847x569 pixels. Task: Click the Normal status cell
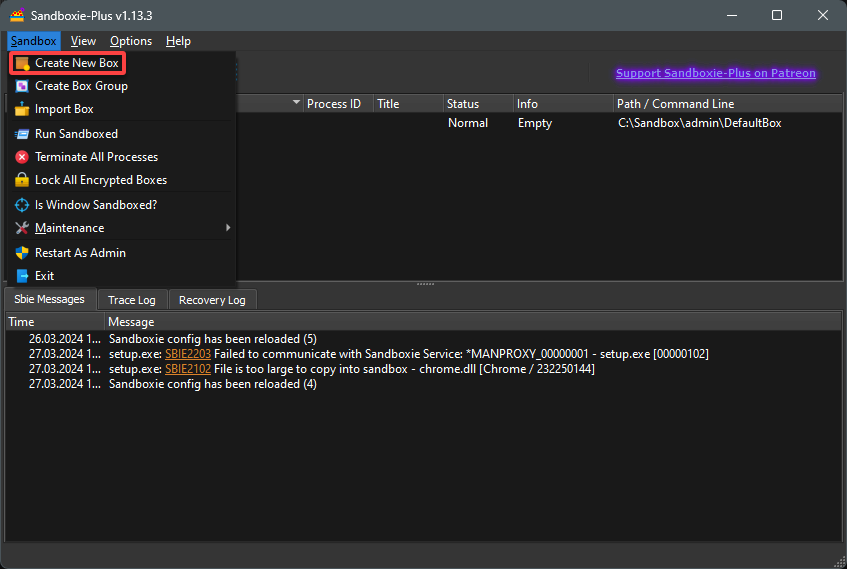click(x=468, y=123)
